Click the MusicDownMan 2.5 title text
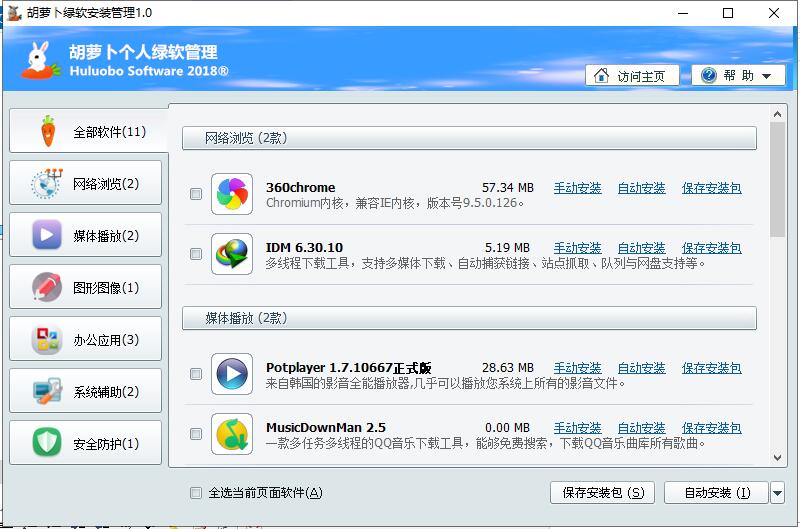This screenshot has width=800, height=529. click(326, 428)
